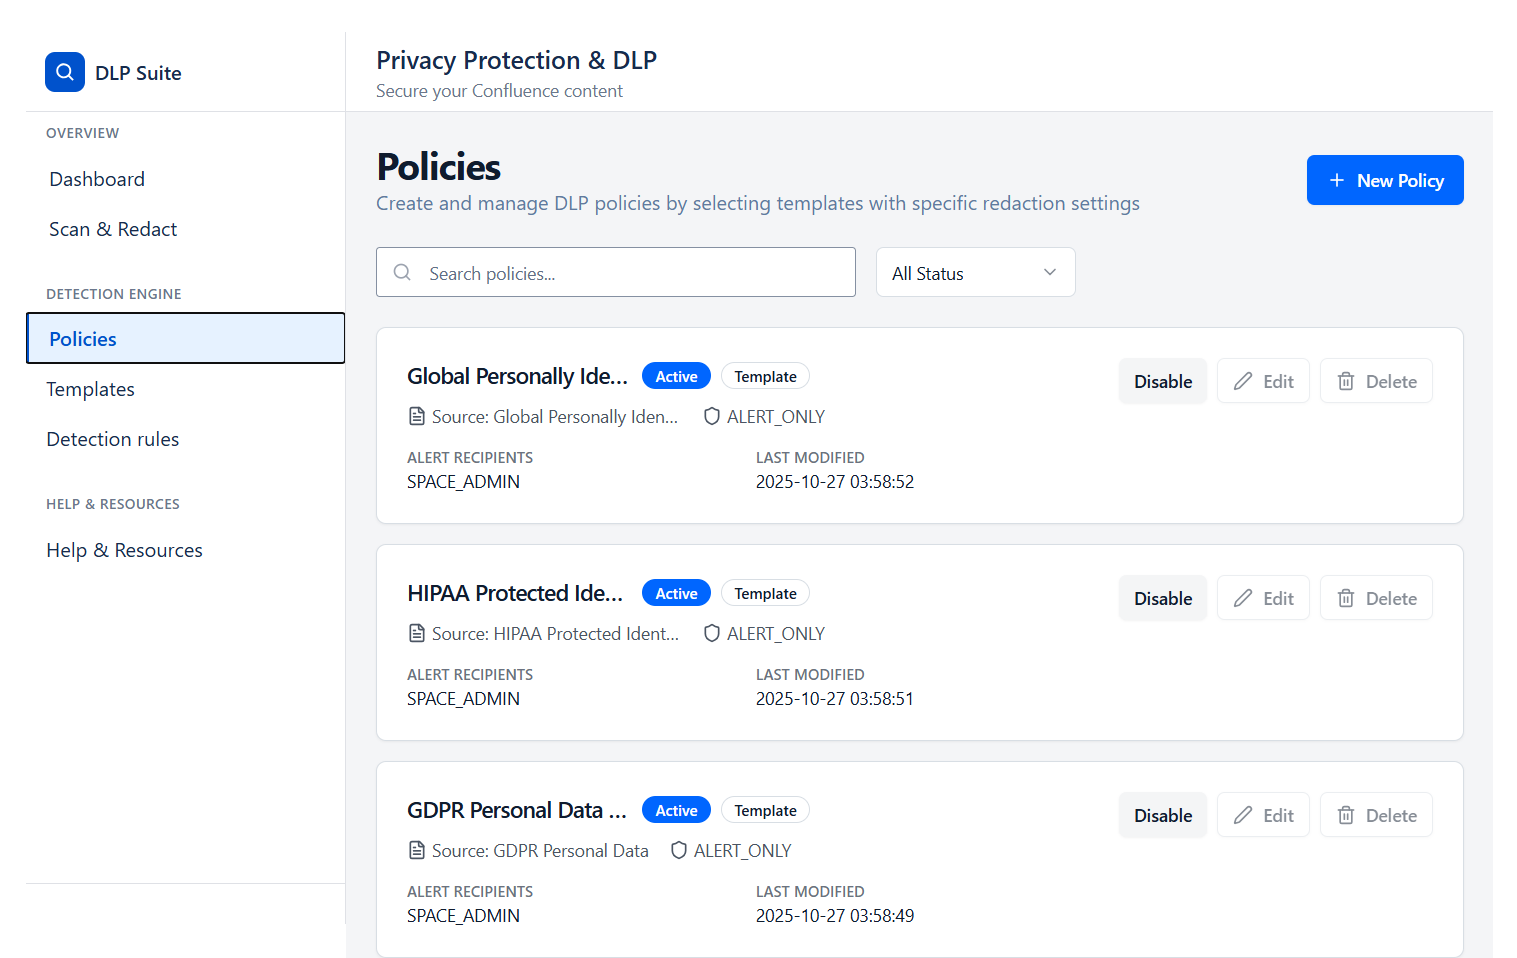Click the plus icon on New Policy
The width and height of the screenshot is (1517, 958).
pos(1337,180)
